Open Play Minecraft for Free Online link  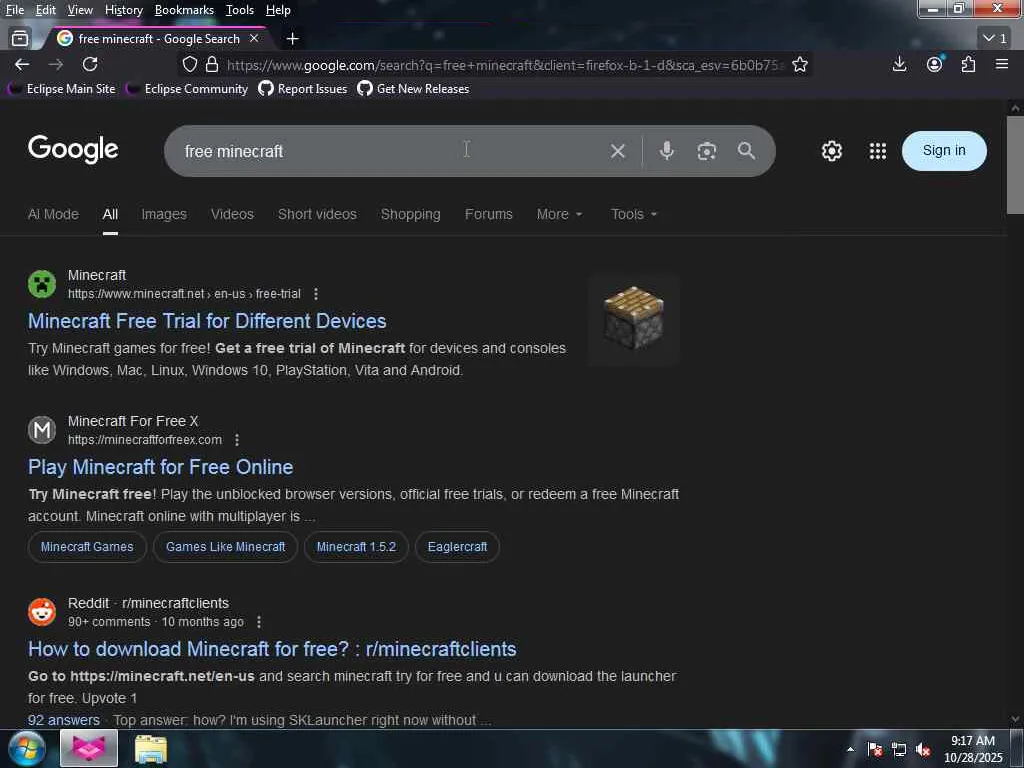tap(161, 467)
